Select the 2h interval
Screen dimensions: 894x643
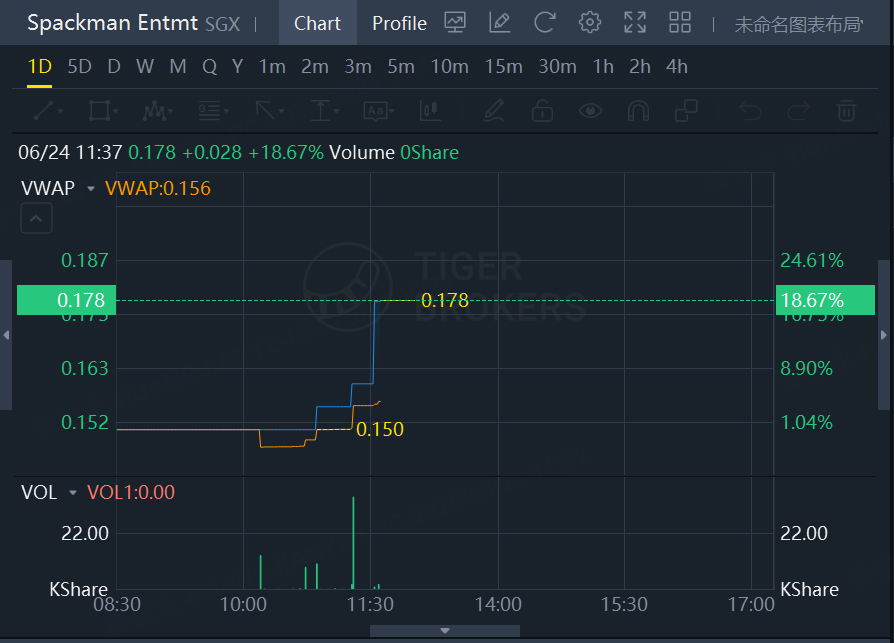(640, 67)
